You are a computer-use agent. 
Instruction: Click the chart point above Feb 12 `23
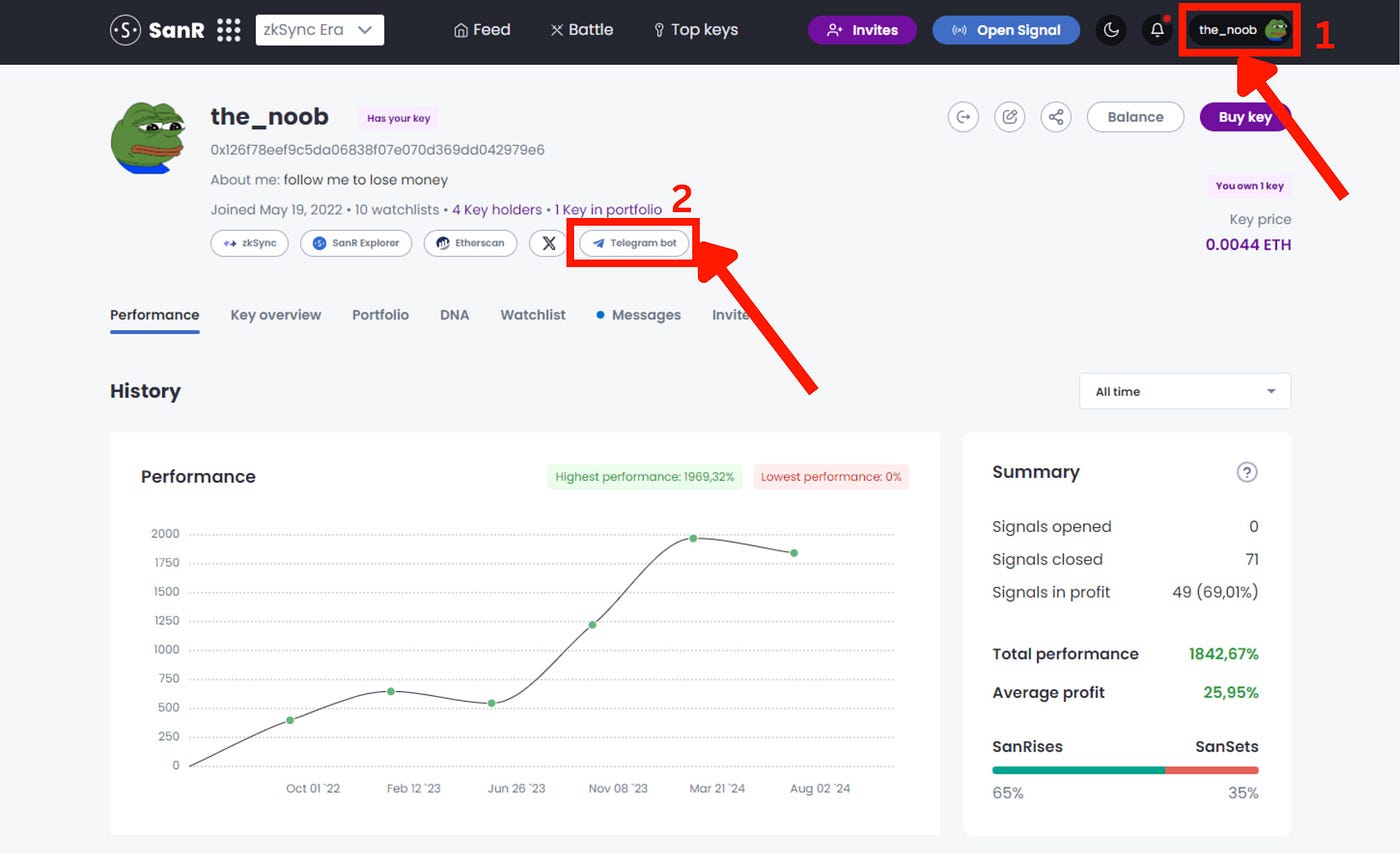point(391,691)
